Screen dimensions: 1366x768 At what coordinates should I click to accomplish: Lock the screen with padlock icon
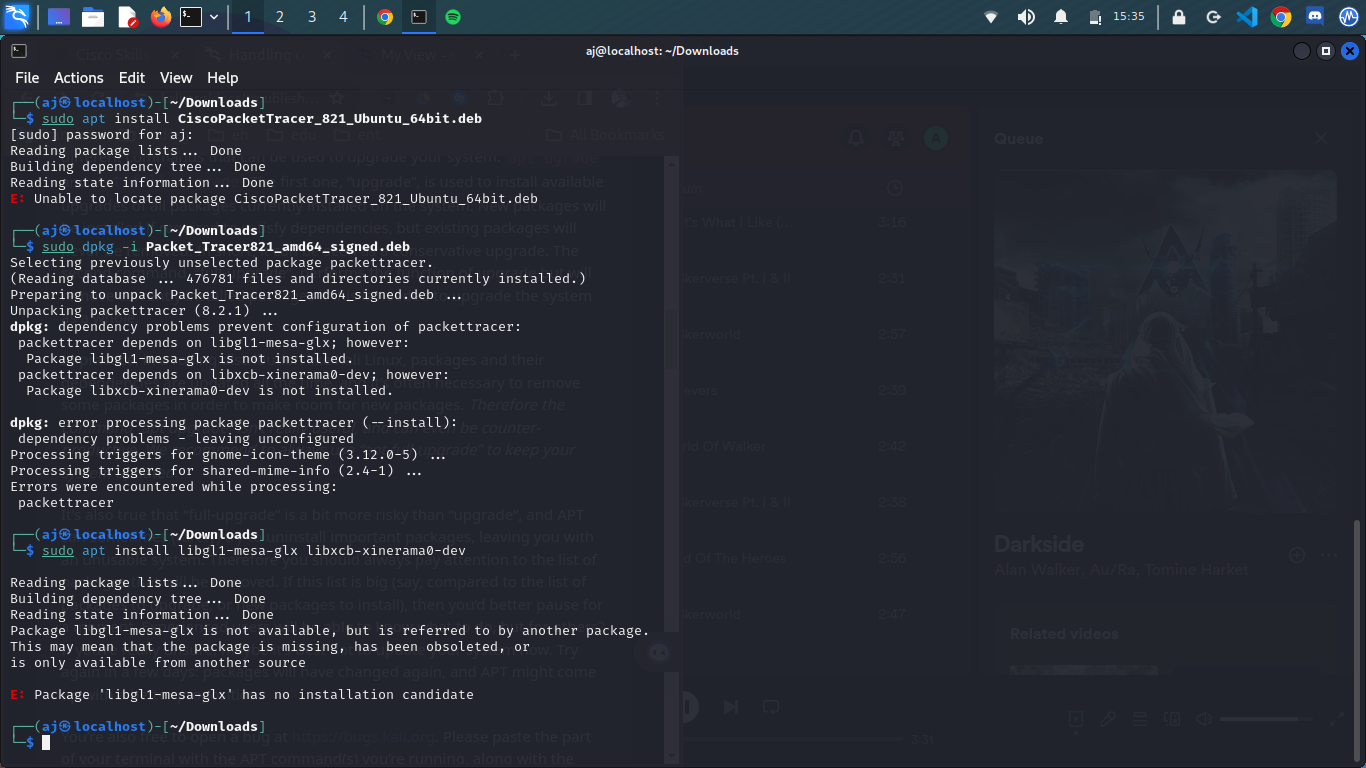pos(1179,17)
